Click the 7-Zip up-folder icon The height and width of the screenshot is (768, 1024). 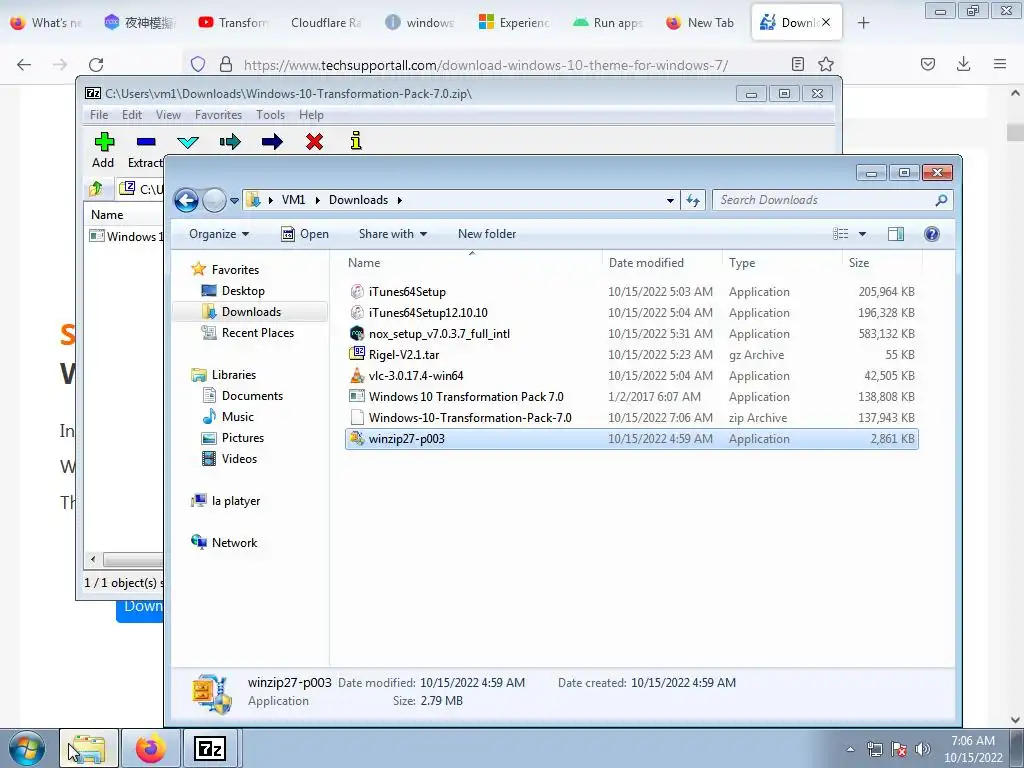[x=96, y=189]
